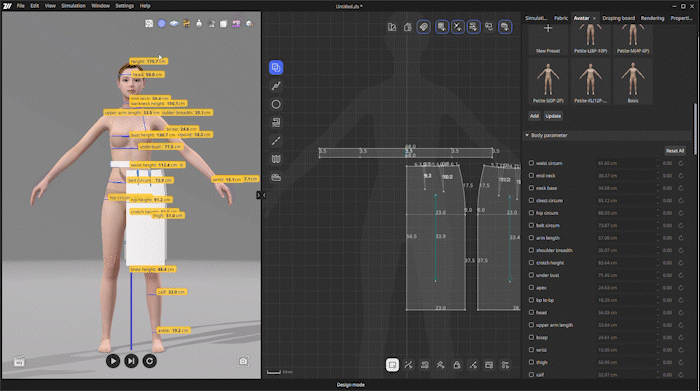Image resolution: width=700 pixels, height=391 pixels.
Task: Click the lock icon in bottom toolbar
Action: coord(457,365)
